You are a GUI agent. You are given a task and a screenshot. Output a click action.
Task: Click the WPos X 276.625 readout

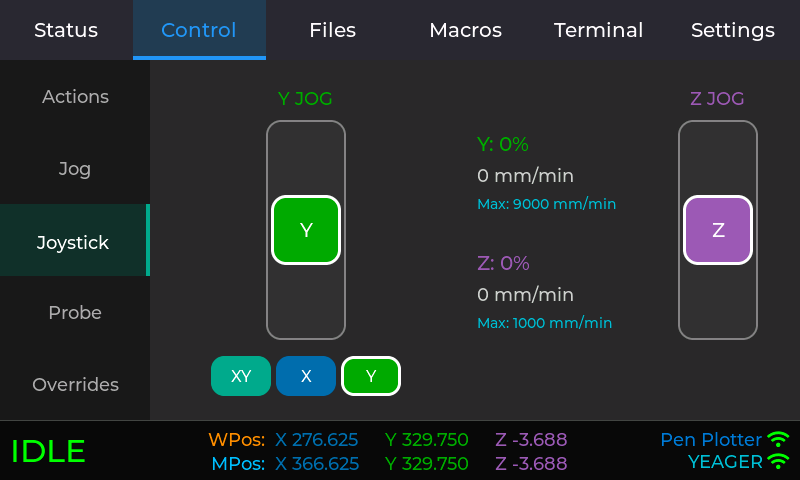[316, 439]
